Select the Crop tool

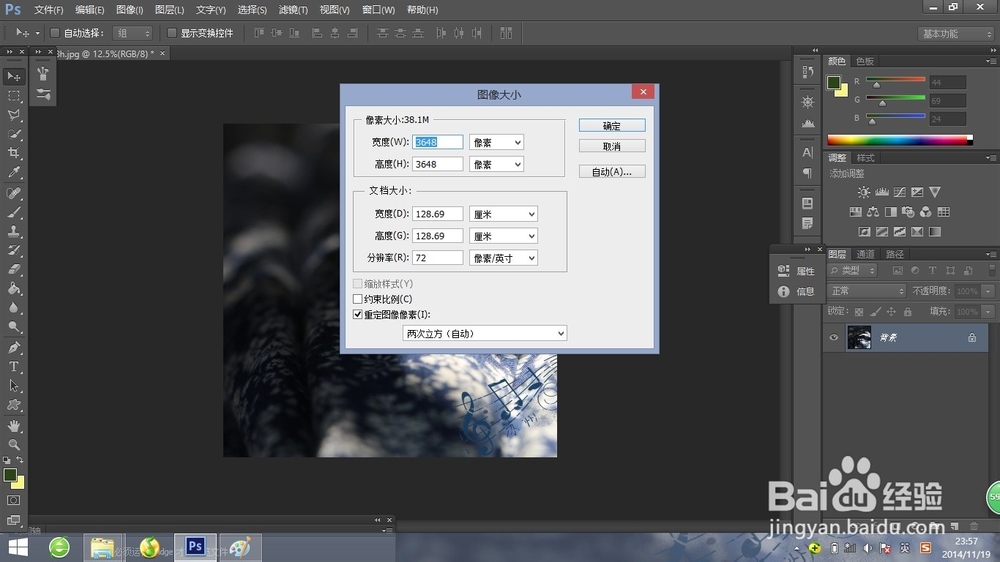(13, 153)
